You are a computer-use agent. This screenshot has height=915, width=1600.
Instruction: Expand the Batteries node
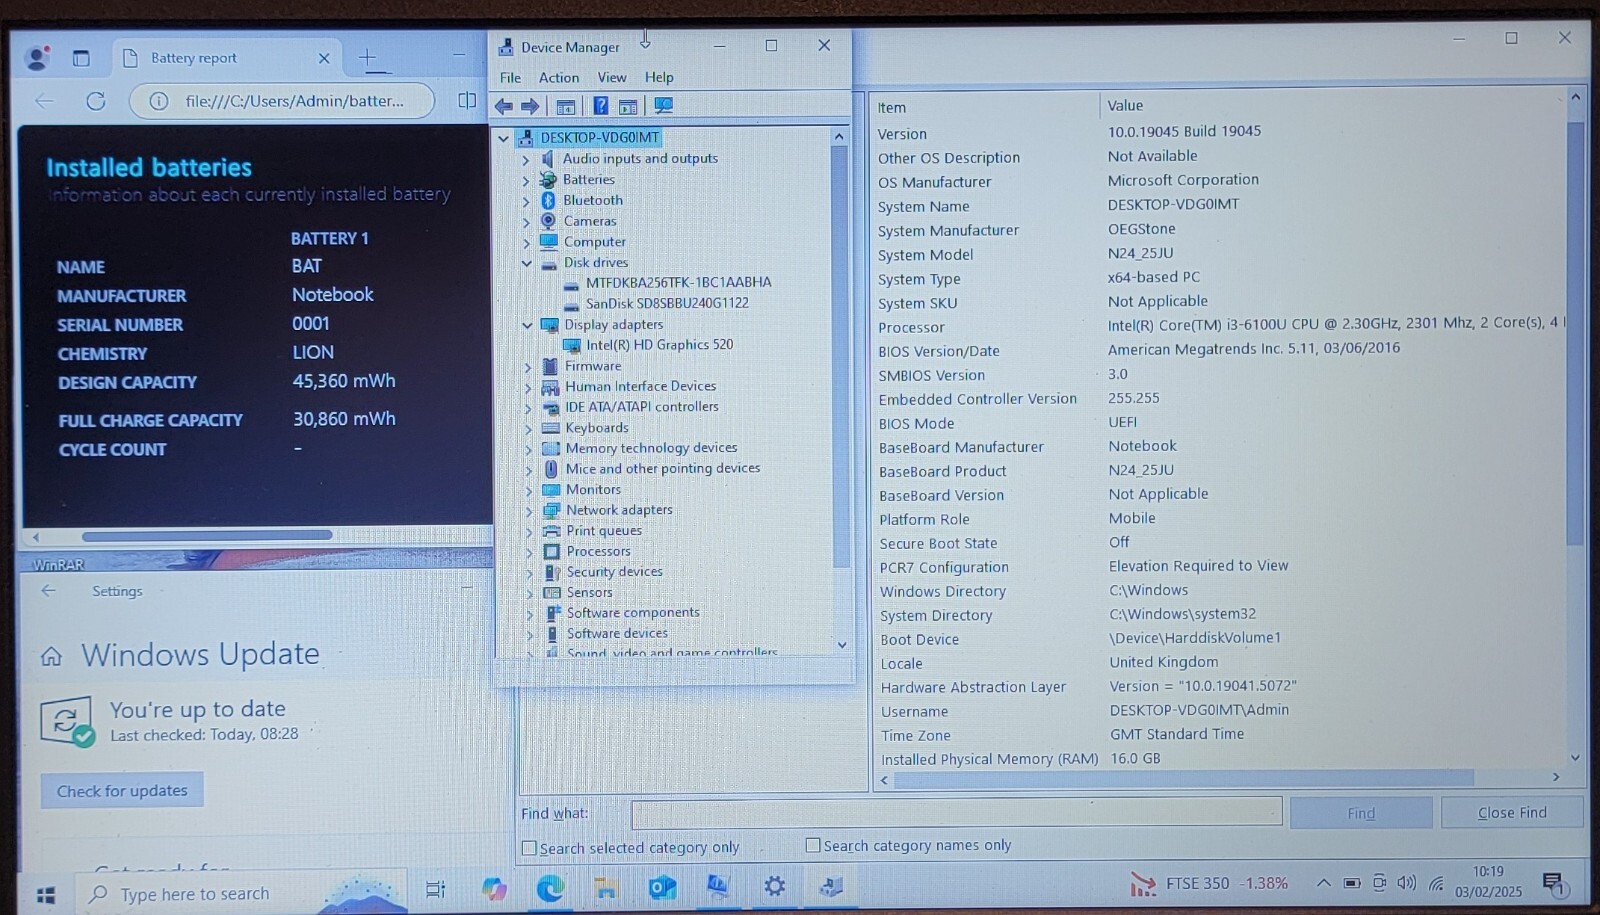[x=526, y=180]
